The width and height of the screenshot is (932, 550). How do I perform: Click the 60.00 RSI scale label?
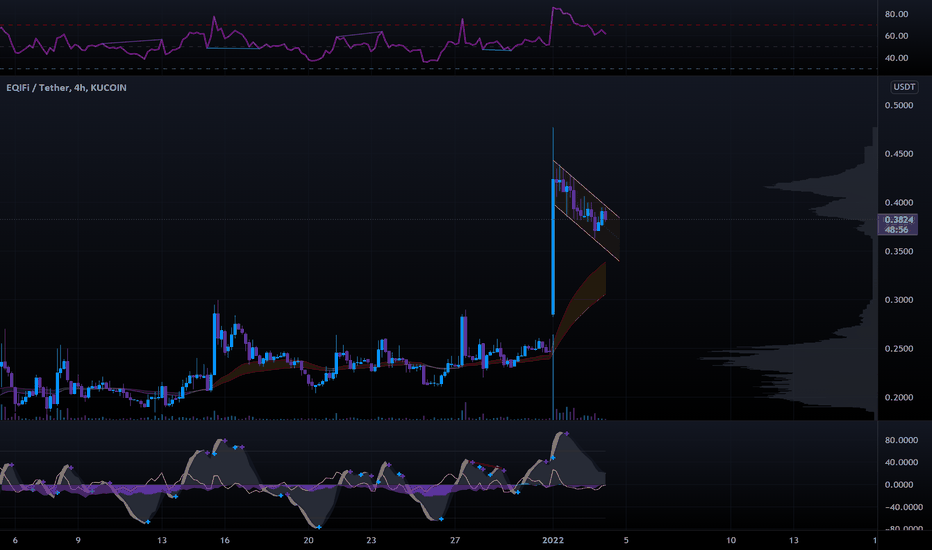pos(896,36)
